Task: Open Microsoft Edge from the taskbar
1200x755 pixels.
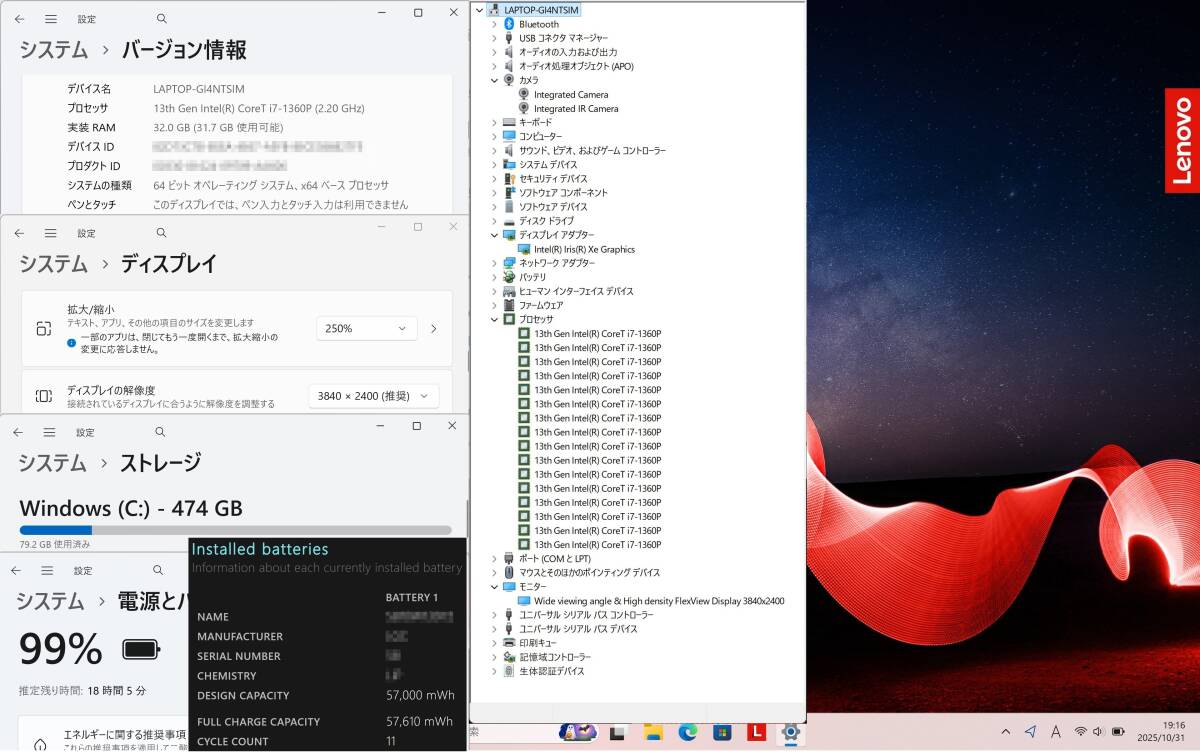Action: click(687, 733)
